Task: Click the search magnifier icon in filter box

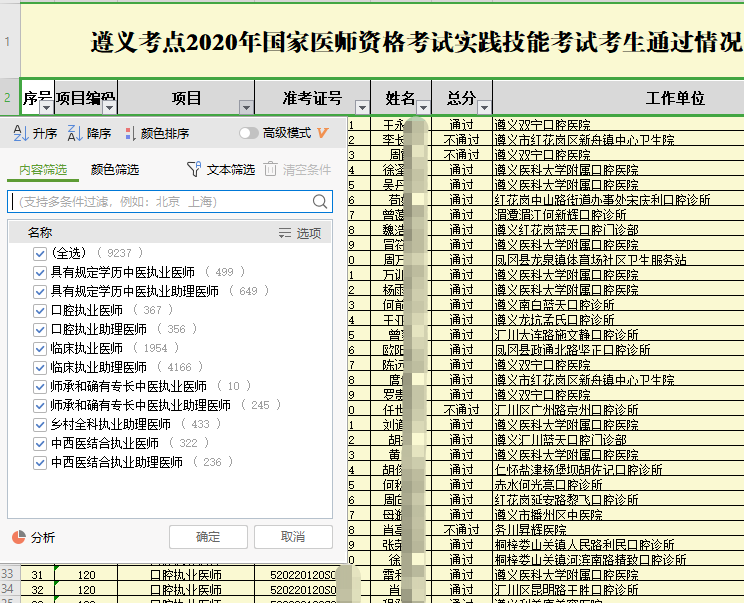Action: (x=320, y=202)
